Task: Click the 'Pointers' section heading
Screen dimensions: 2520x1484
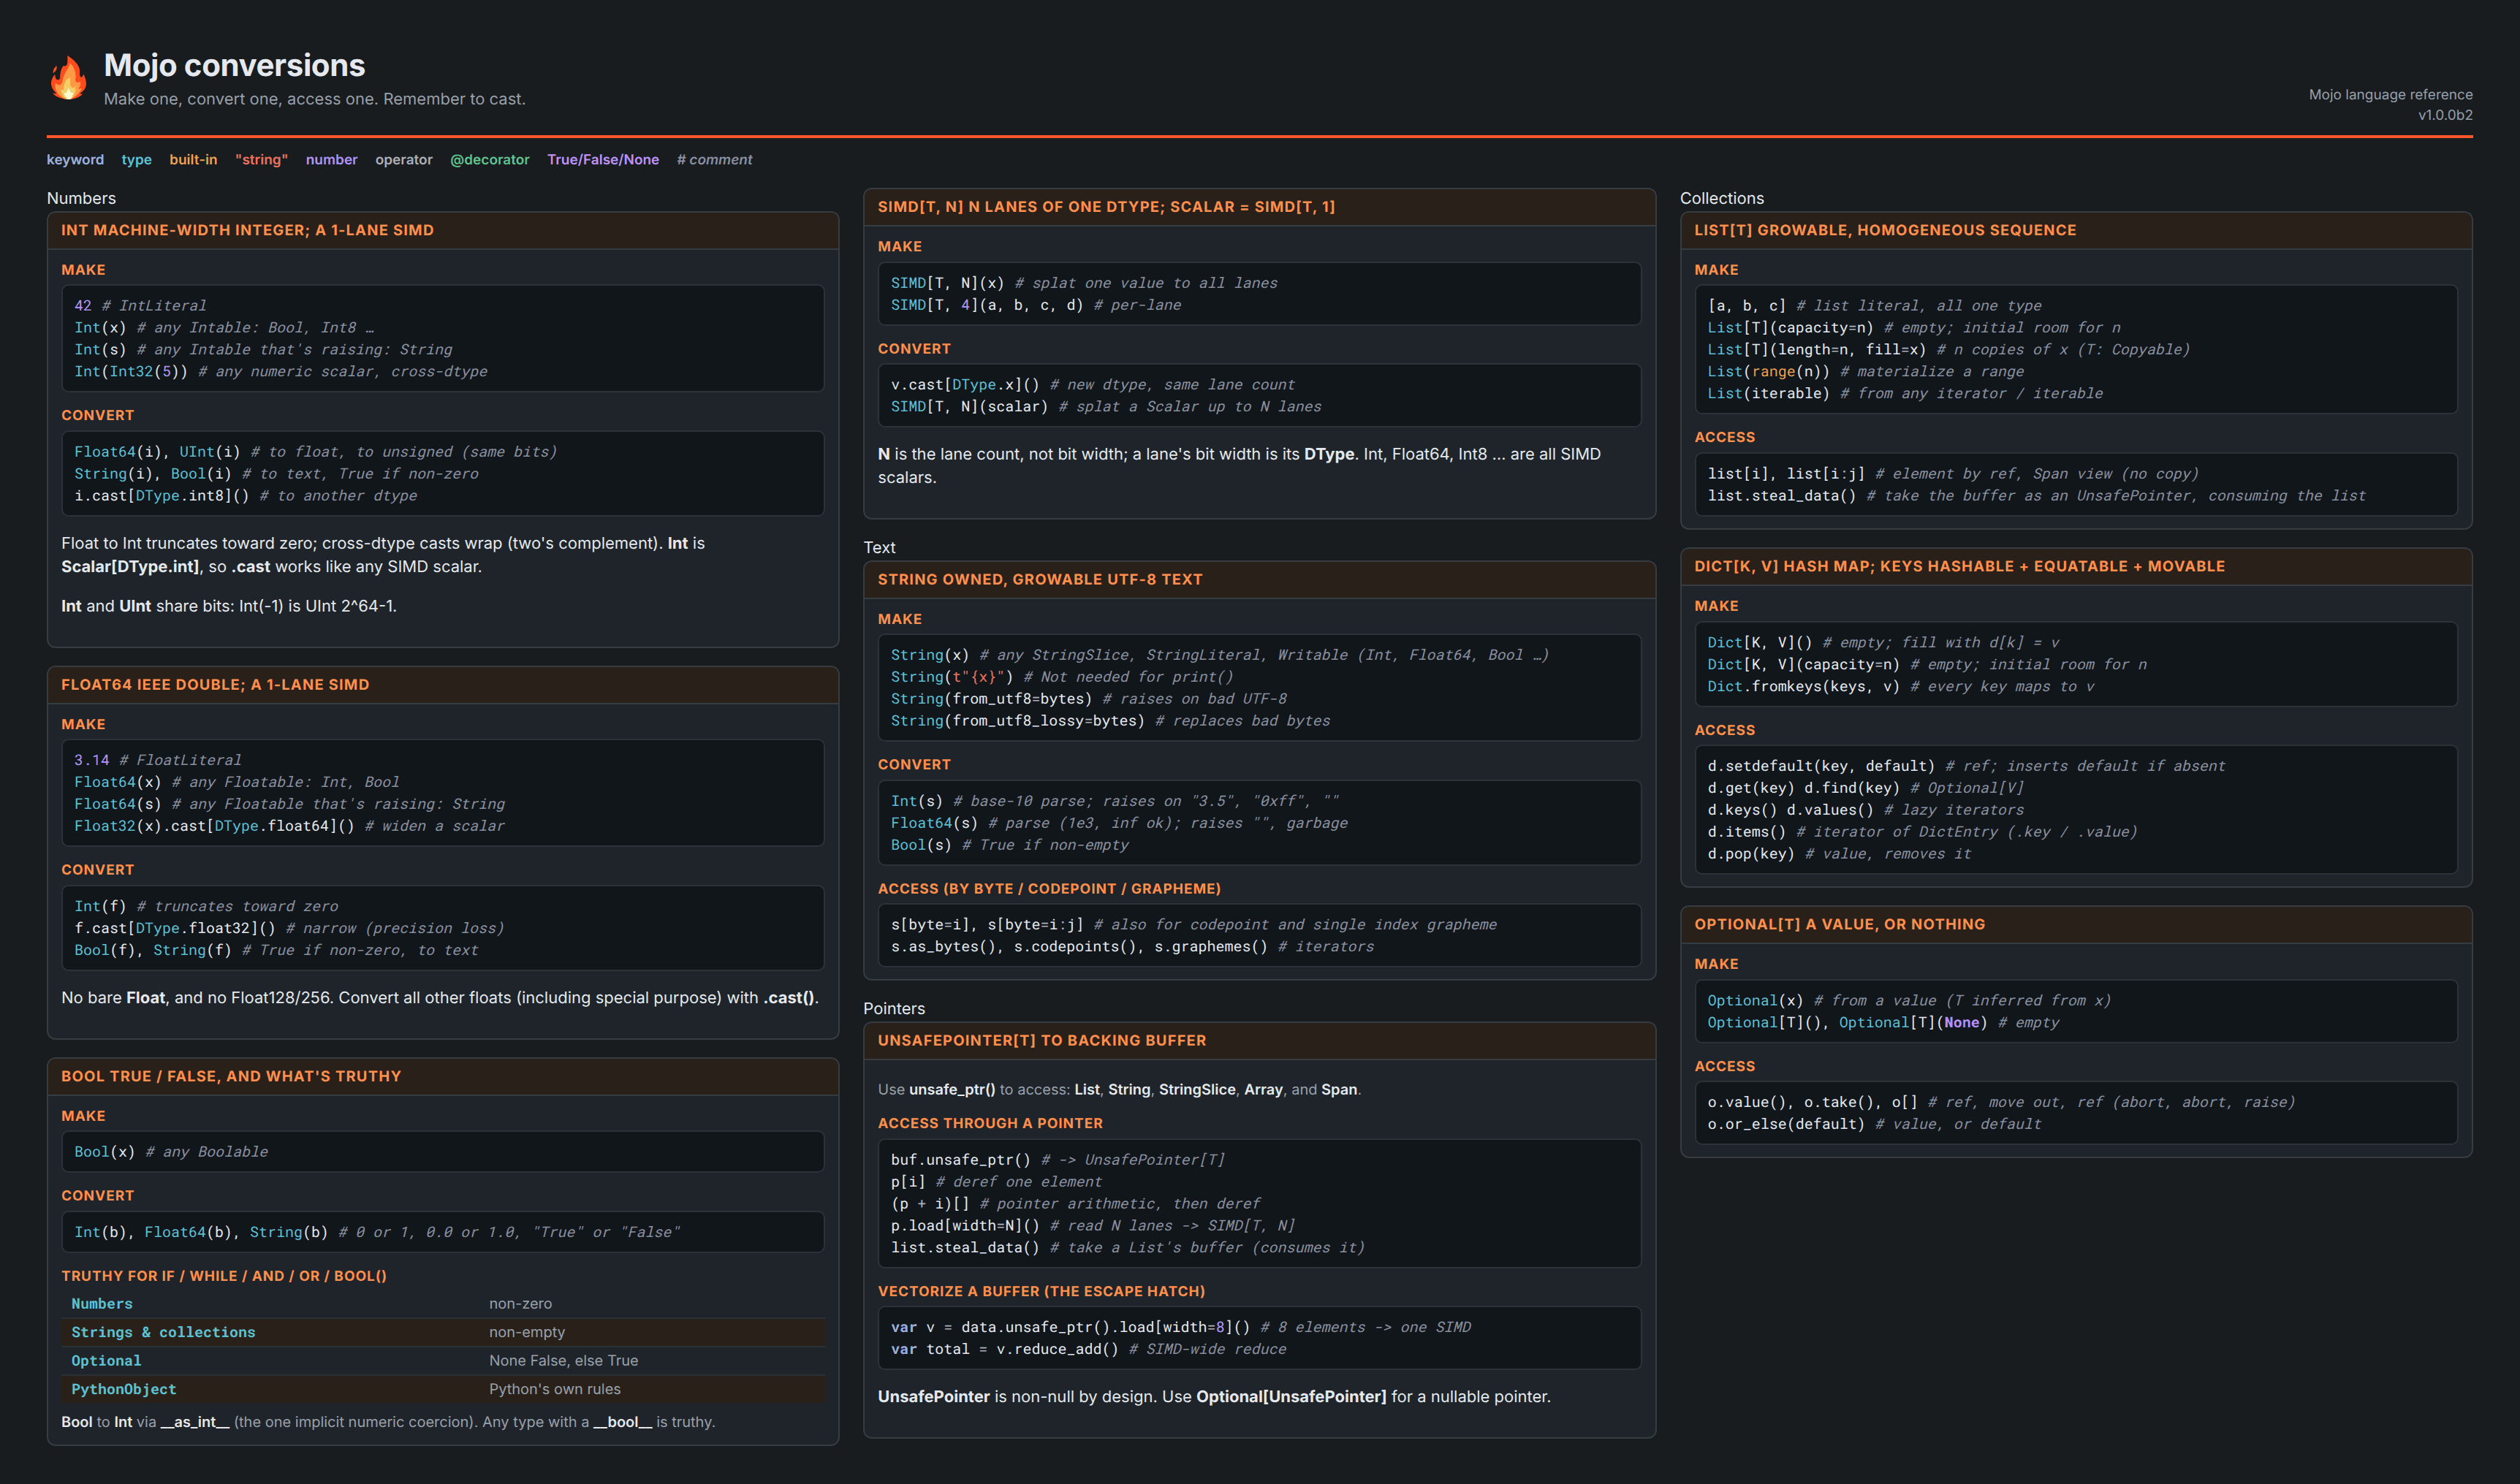Action: click(x=894, y=1008)
